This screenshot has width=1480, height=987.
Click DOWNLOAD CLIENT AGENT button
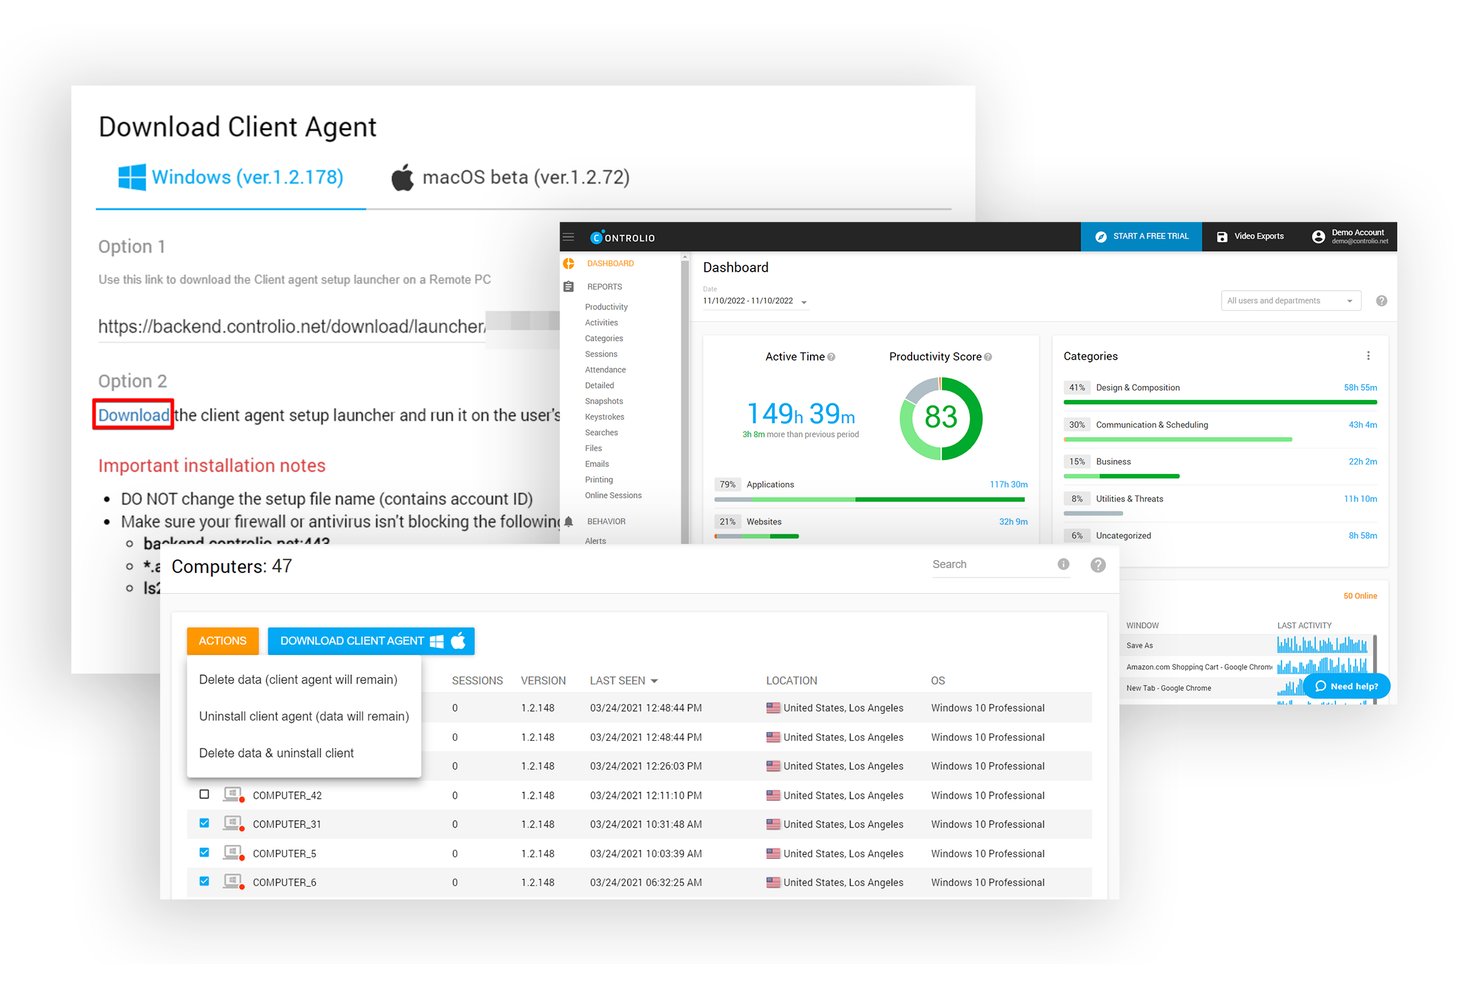click(371, 641)
